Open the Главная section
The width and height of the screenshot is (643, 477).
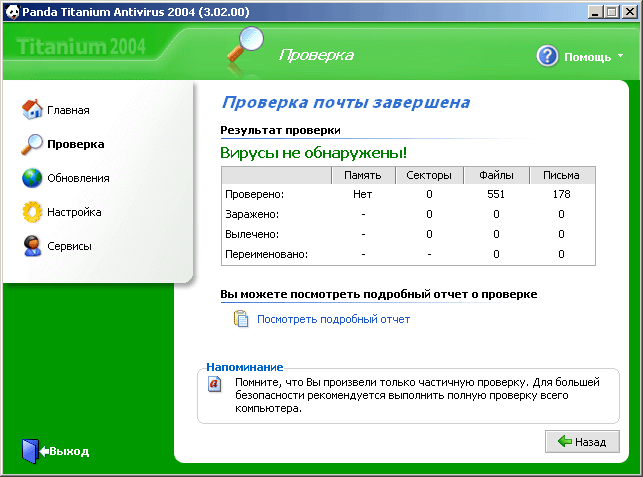[x=68, y=110]
